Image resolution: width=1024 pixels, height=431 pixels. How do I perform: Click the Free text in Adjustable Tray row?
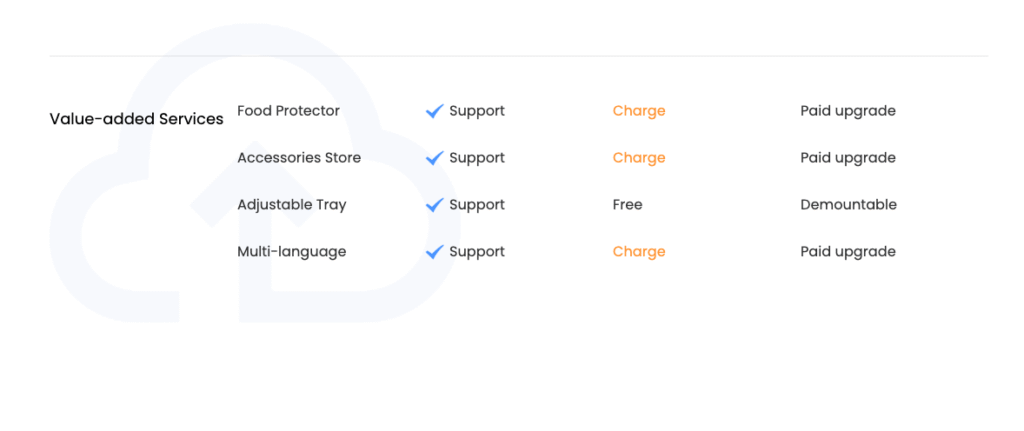pos(628,205)
